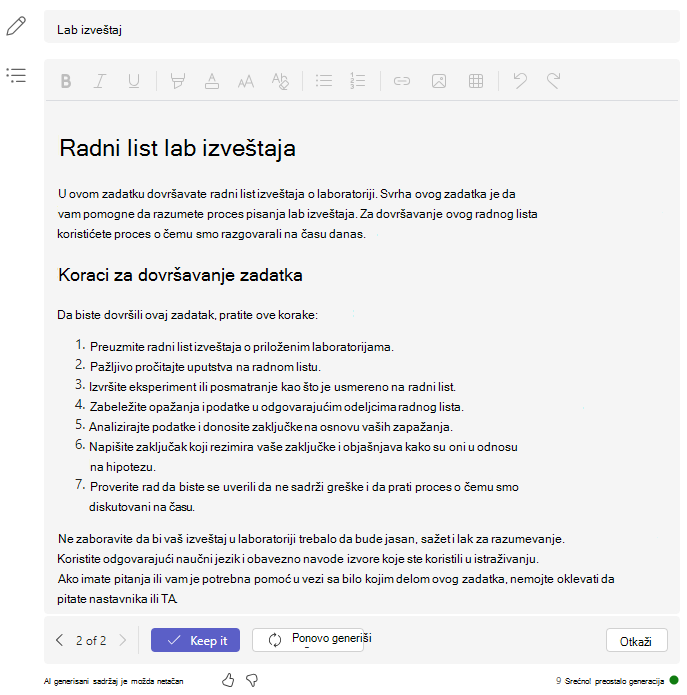Insert an image
This screenshot has height=695, width=687.
pyautogui.click(x=439, y=81)
